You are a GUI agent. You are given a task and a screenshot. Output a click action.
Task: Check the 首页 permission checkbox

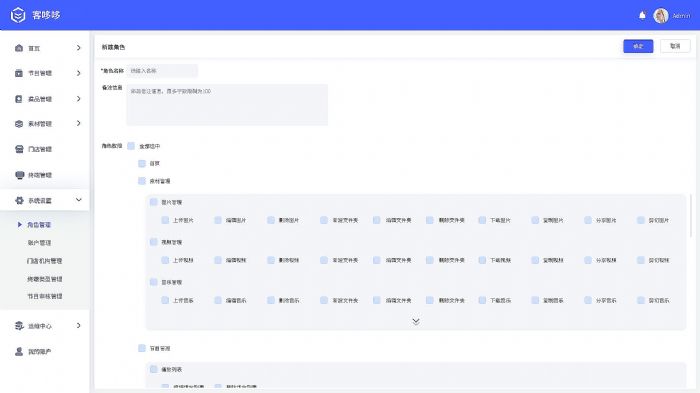coord(142,163)
